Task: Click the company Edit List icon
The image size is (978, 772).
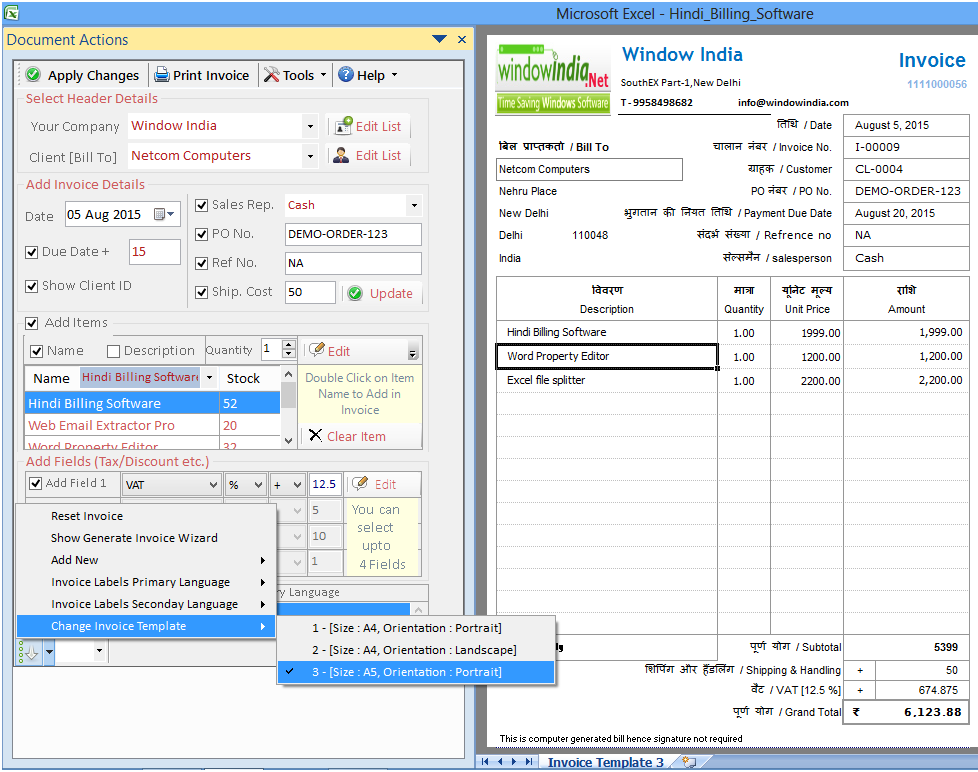Action: point(343,126)
